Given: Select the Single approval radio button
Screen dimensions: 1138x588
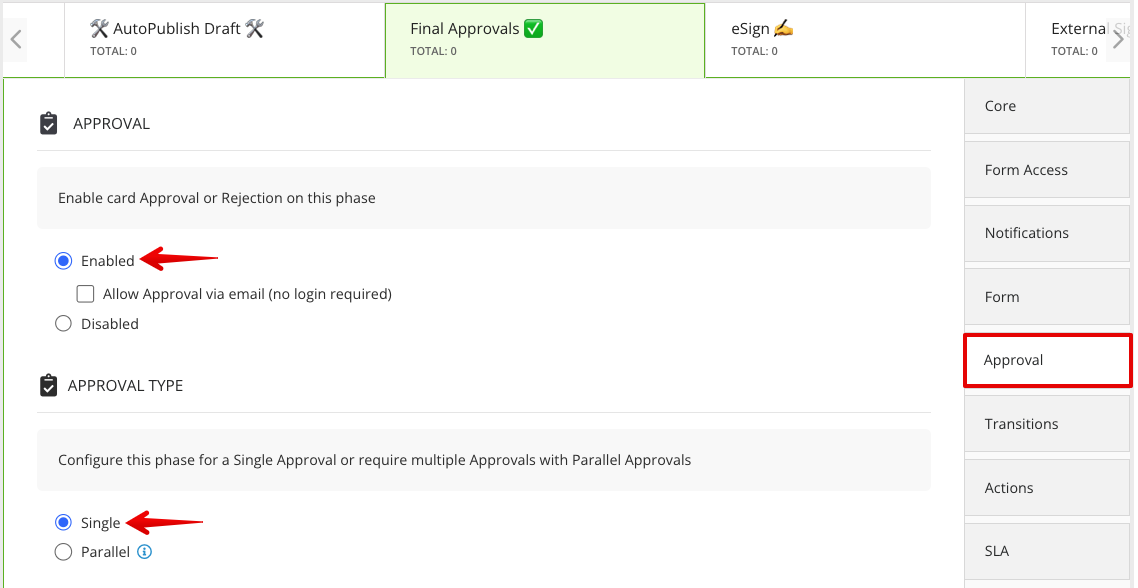Looking at the screenshot, I should (63, 522).
